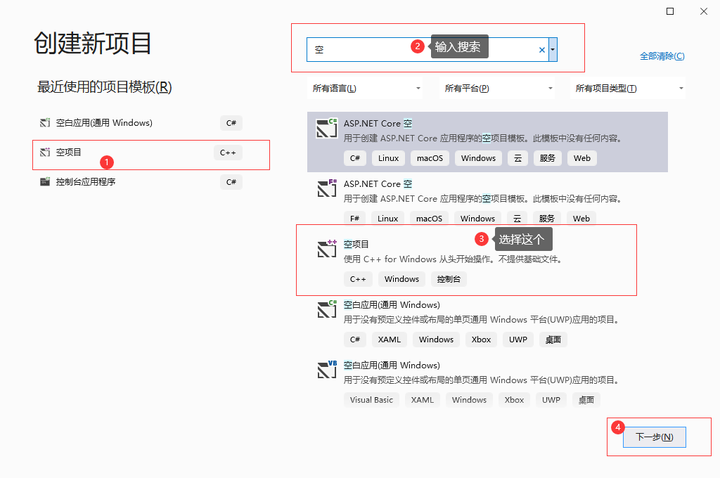Click the 全部清除 clear all link
This screenshot has height=478, width=720.
(662, 56)
